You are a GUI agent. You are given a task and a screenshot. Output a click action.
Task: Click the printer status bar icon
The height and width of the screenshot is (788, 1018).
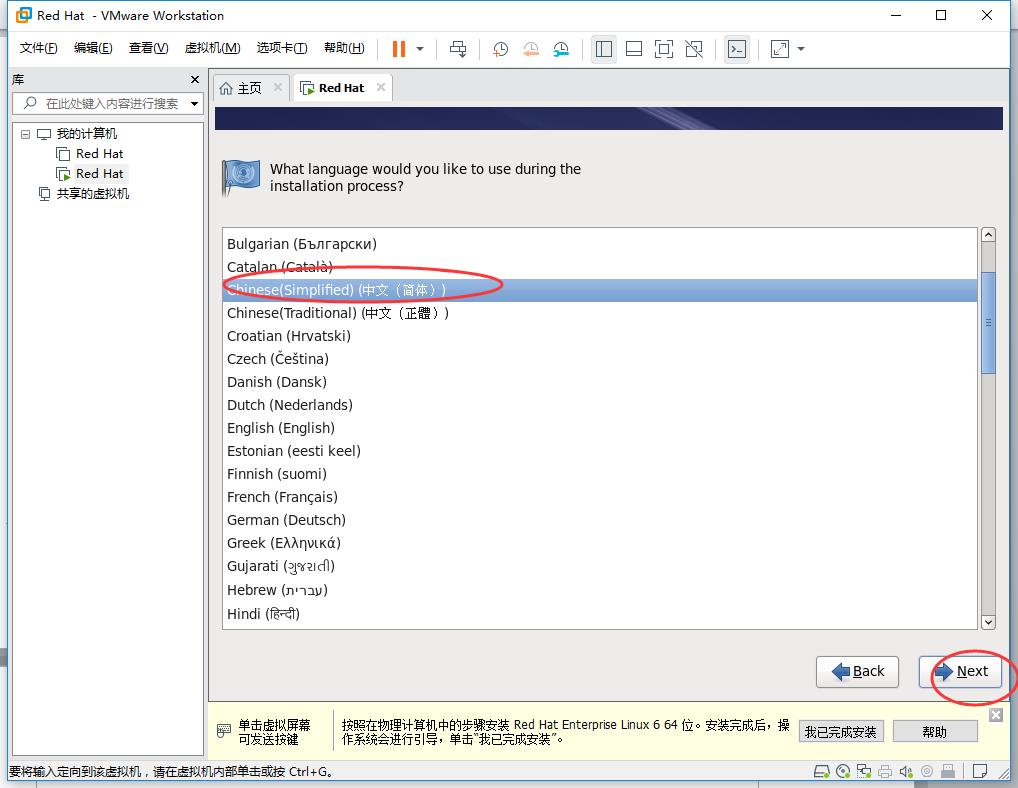[x=884, y=771]
